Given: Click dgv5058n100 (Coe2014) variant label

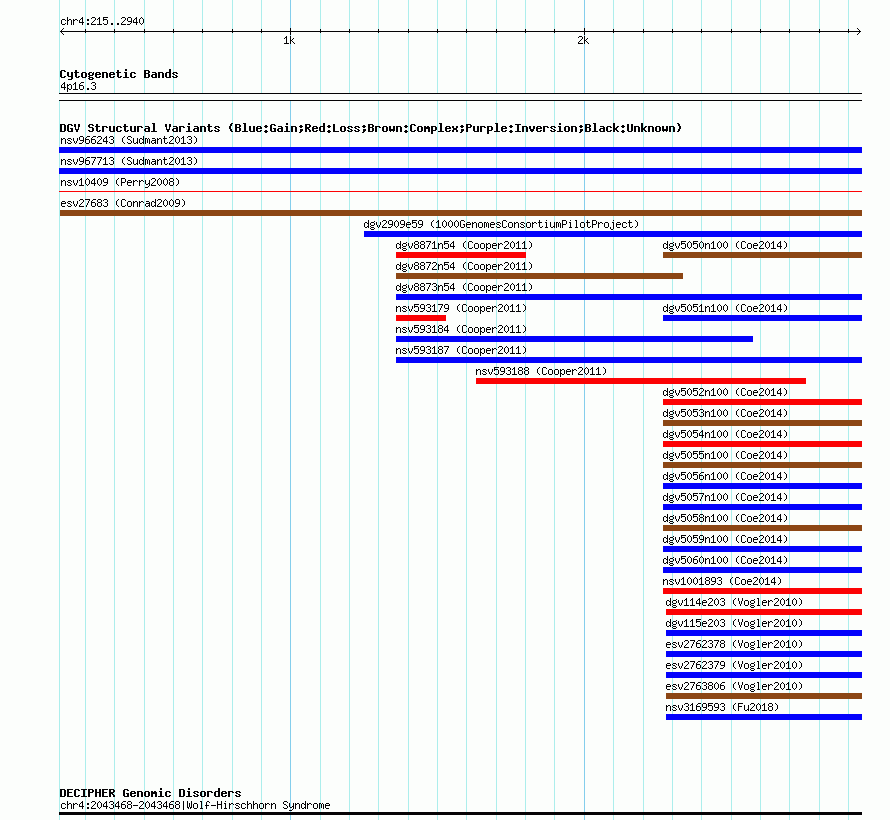Looking at the screenshot, I should (725, 518).
